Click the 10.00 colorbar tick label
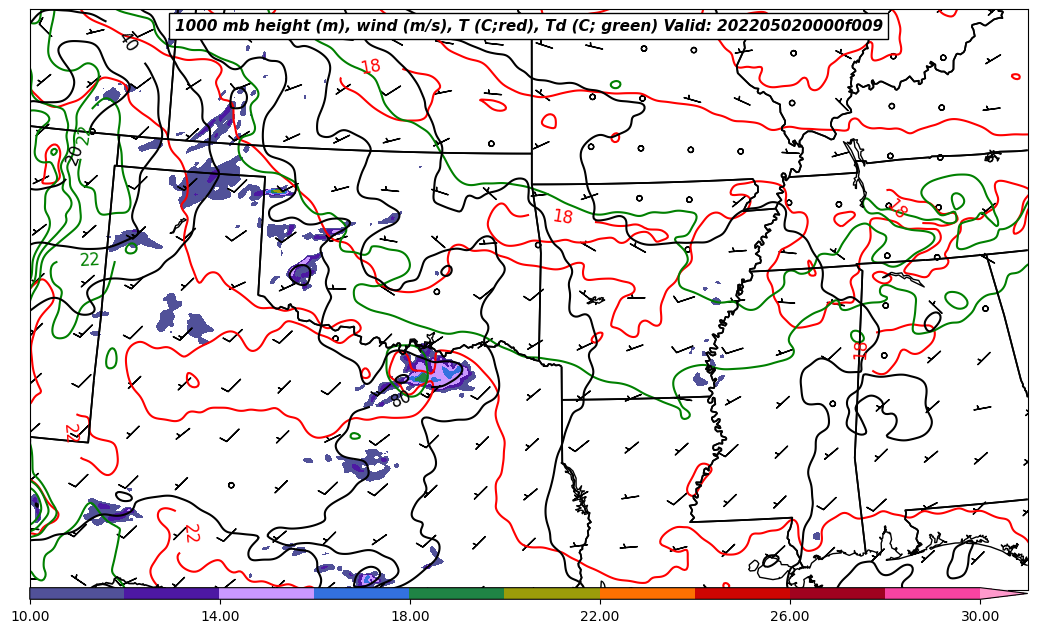Screen dimensions: 1037x633 (x=30, y=616)
